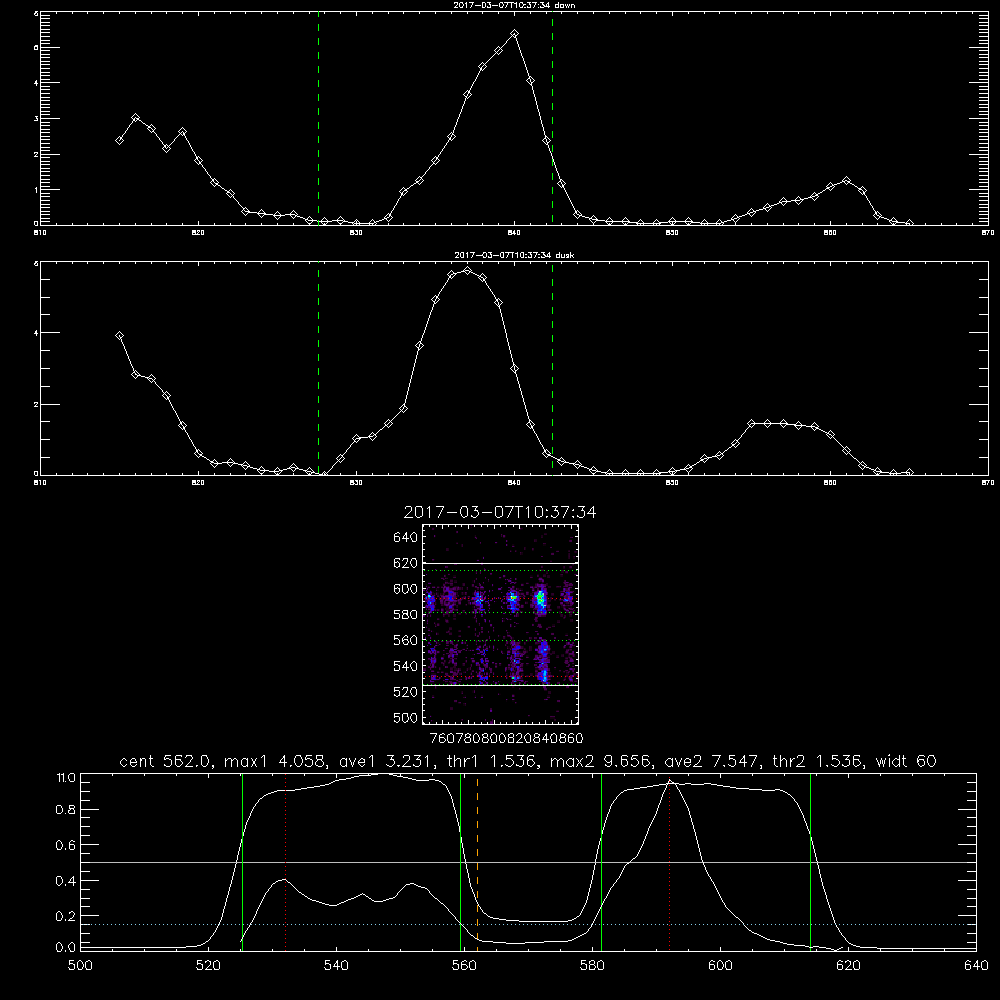This screenshot has width=1000, height=1000.
Task: Click the green dashed line near 842 in dusk plot
Action: [552, 368]
